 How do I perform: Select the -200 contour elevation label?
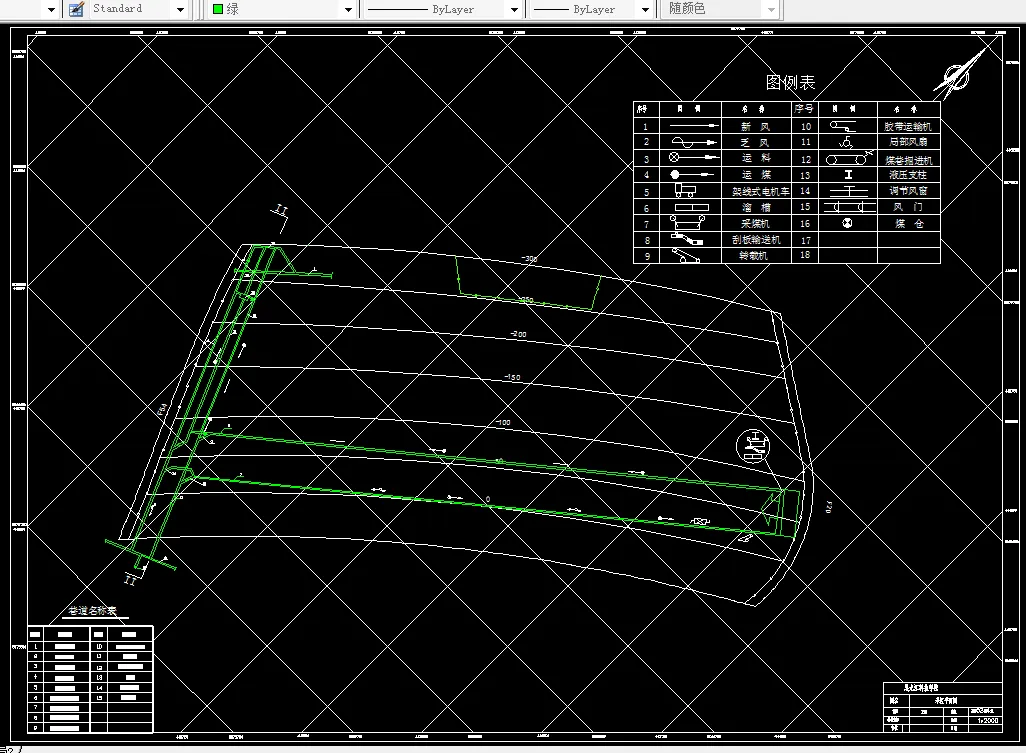[518, 334]
